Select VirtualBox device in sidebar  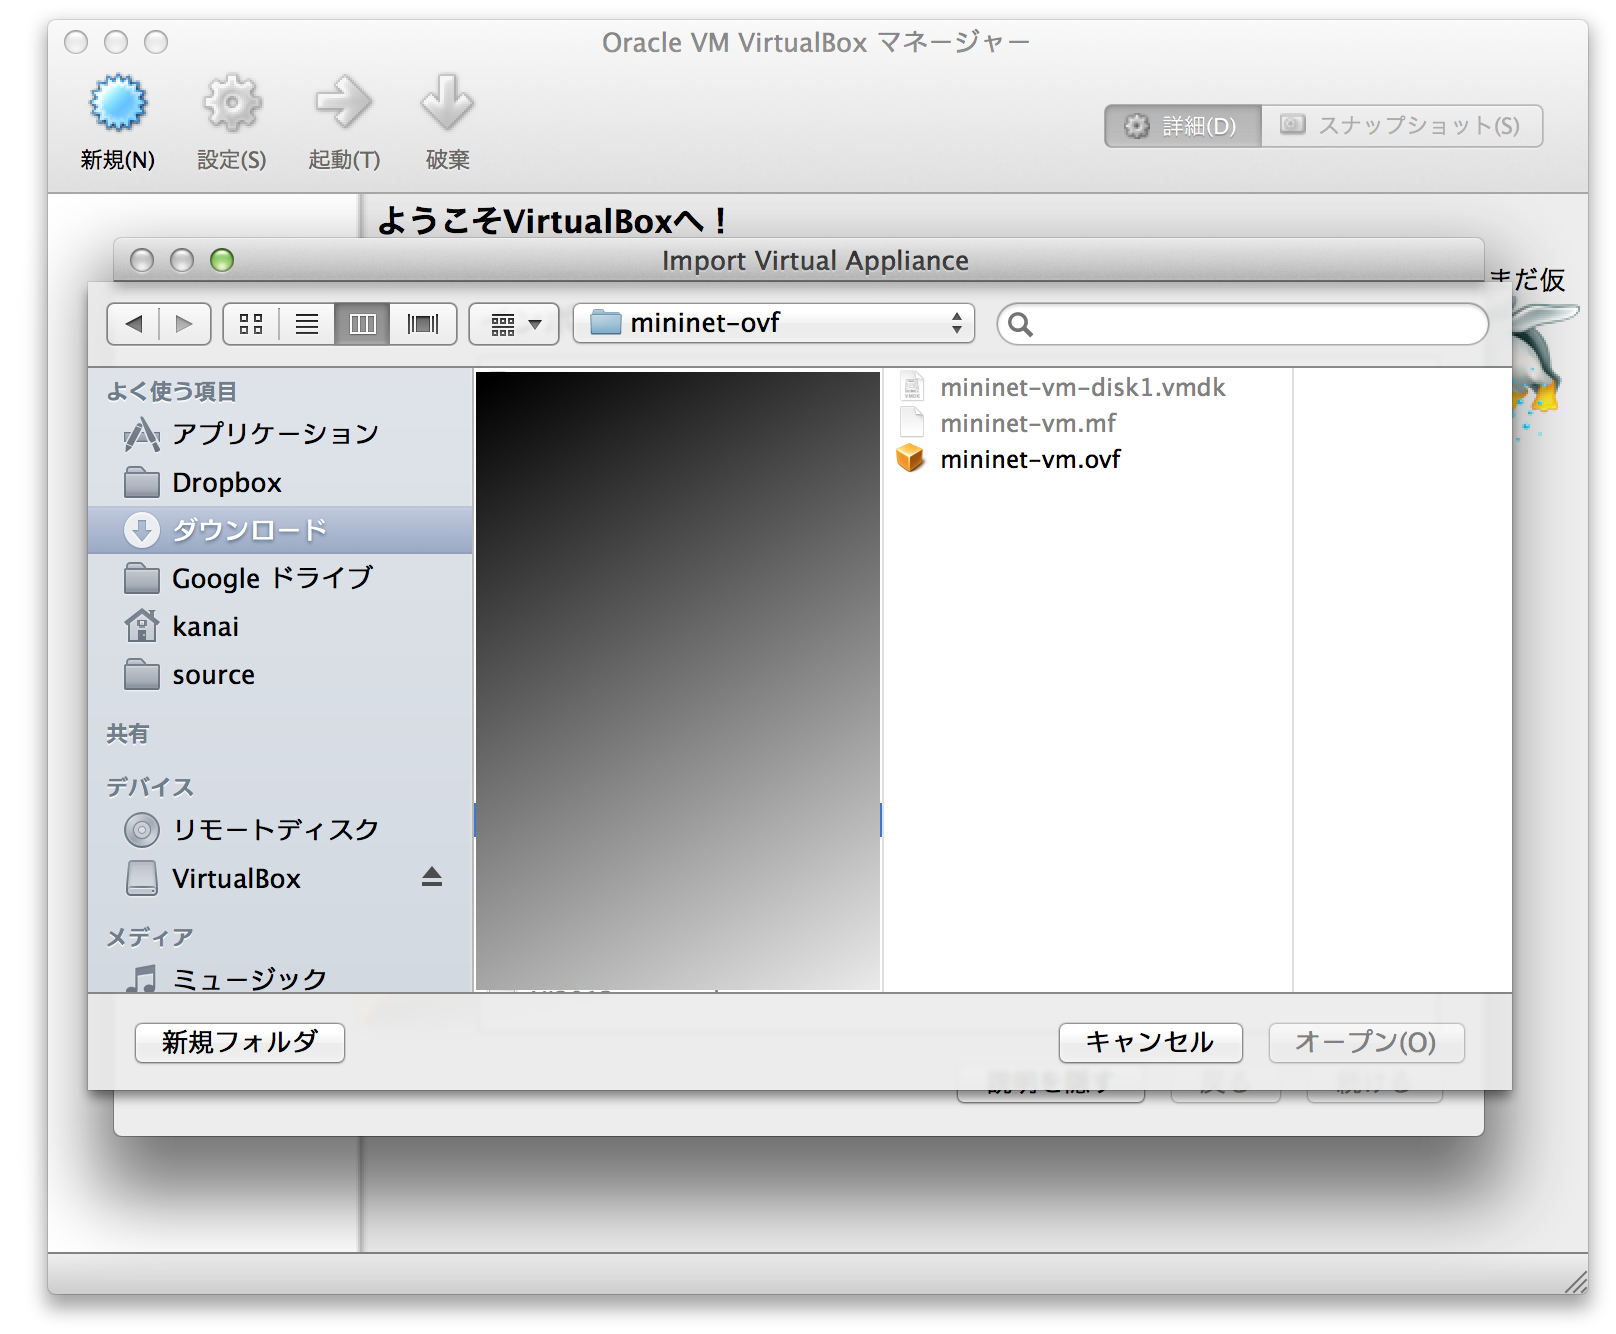pos(280,879)
